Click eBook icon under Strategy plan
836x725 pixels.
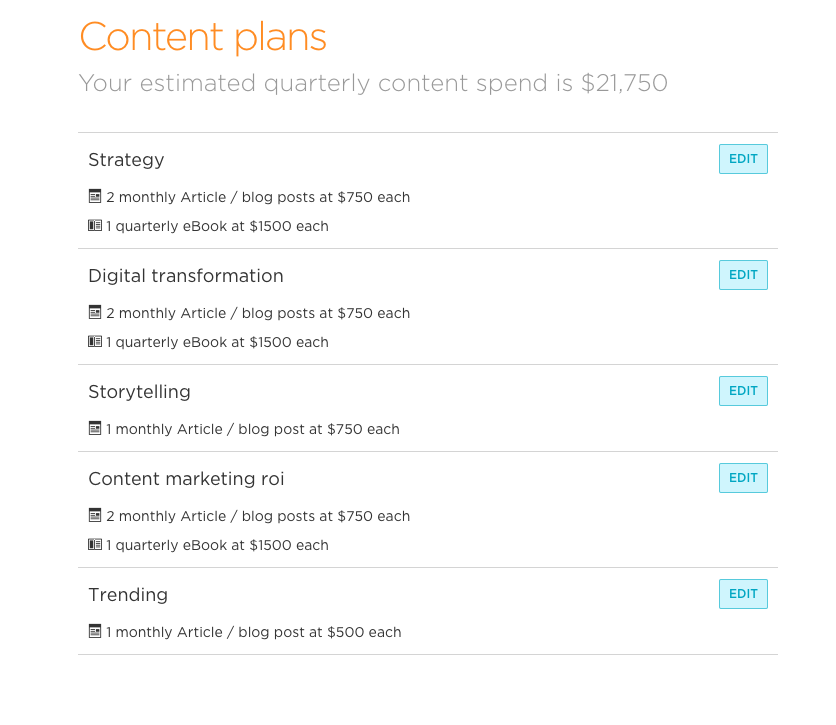[95, 226]
